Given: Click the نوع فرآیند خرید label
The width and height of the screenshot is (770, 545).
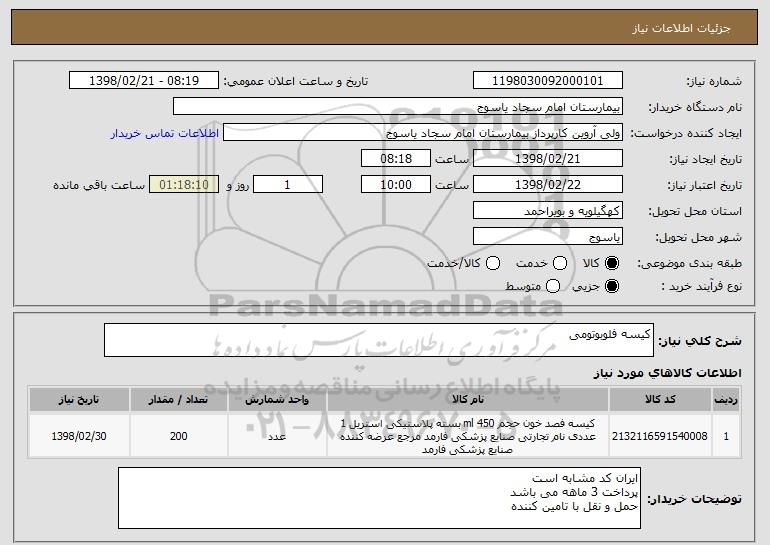Looking at the screenshot, I should tap(701, 286).
